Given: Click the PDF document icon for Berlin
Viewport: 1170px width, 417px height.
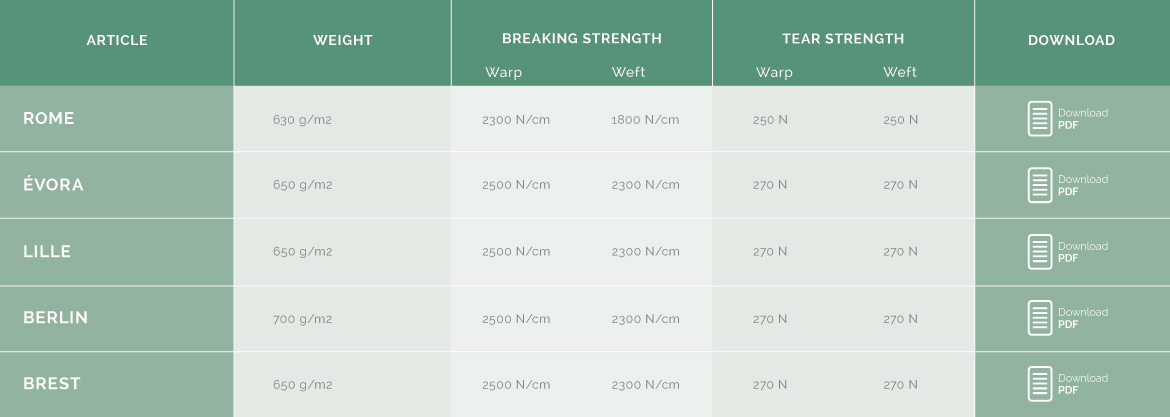Looking at the screenshot, I should coord(1039,318).
